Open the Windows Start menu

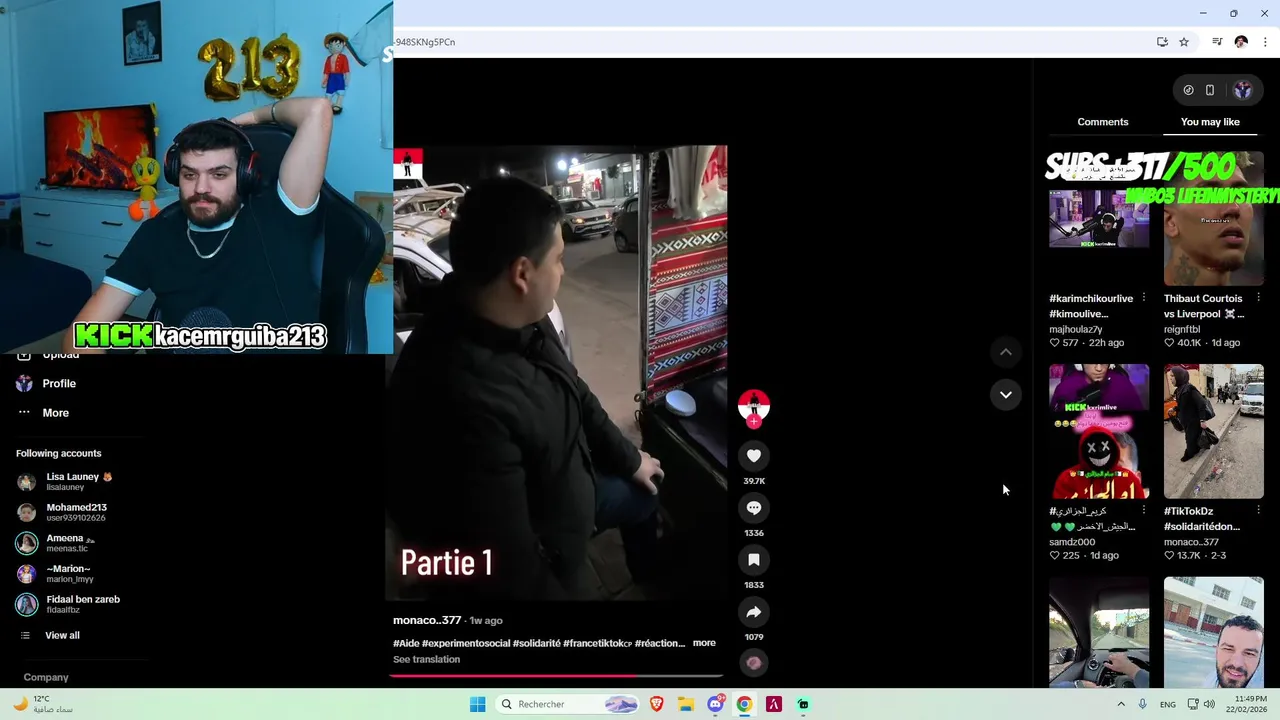point(478,704)
